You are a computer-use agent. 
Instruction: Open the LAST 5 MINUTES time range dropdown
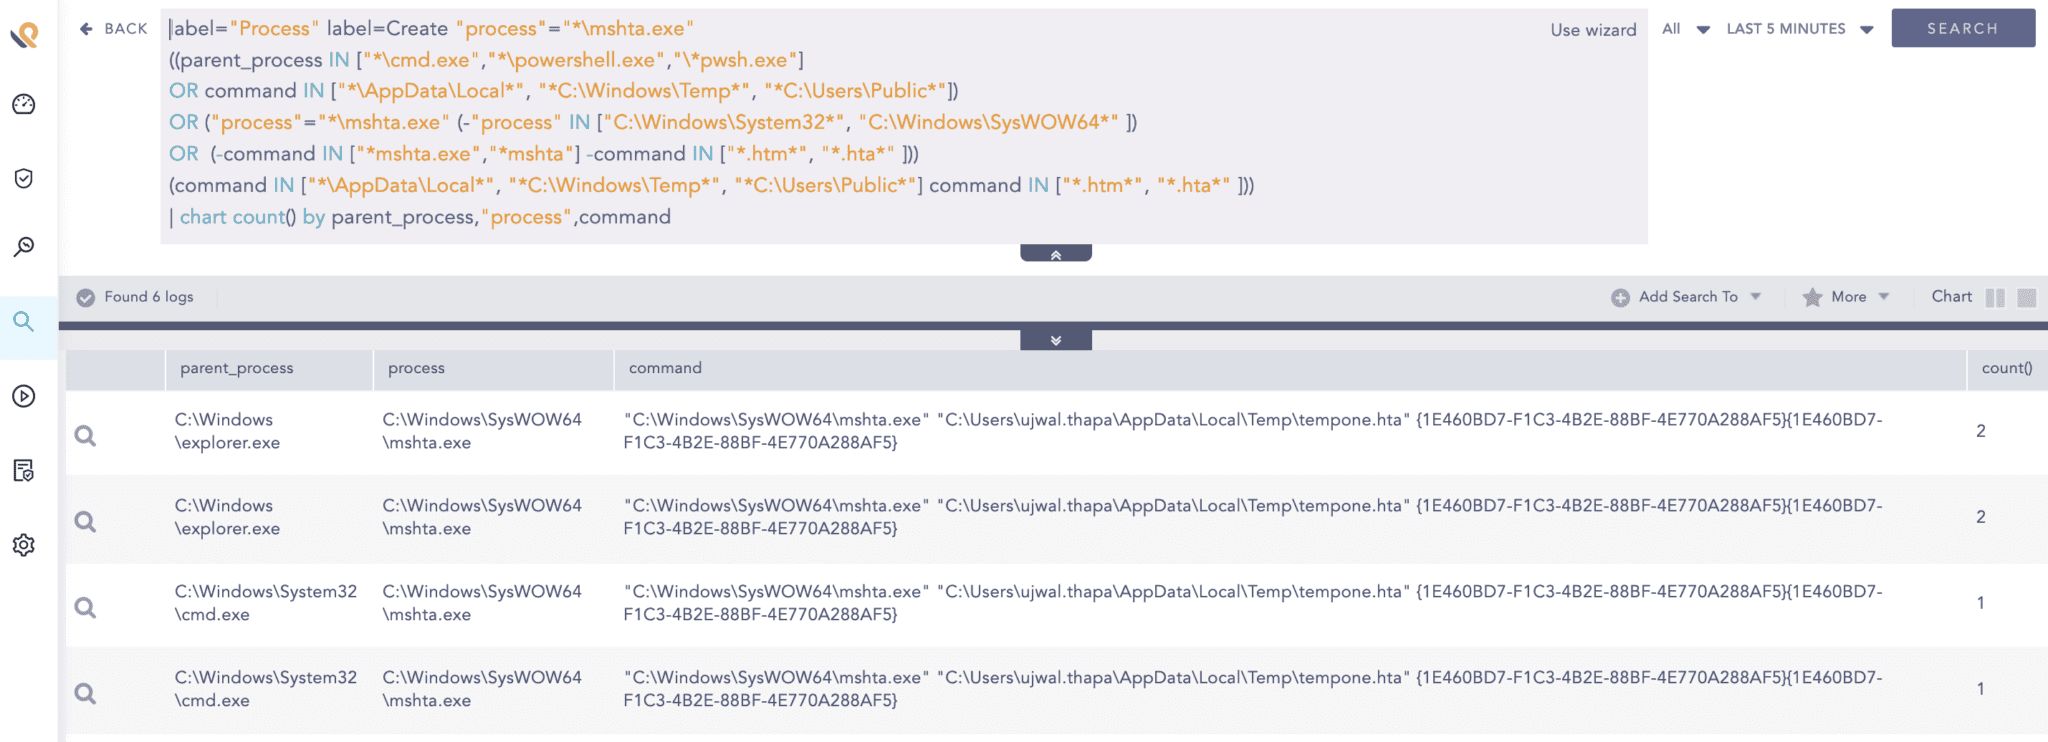[x=1799, y=29]
